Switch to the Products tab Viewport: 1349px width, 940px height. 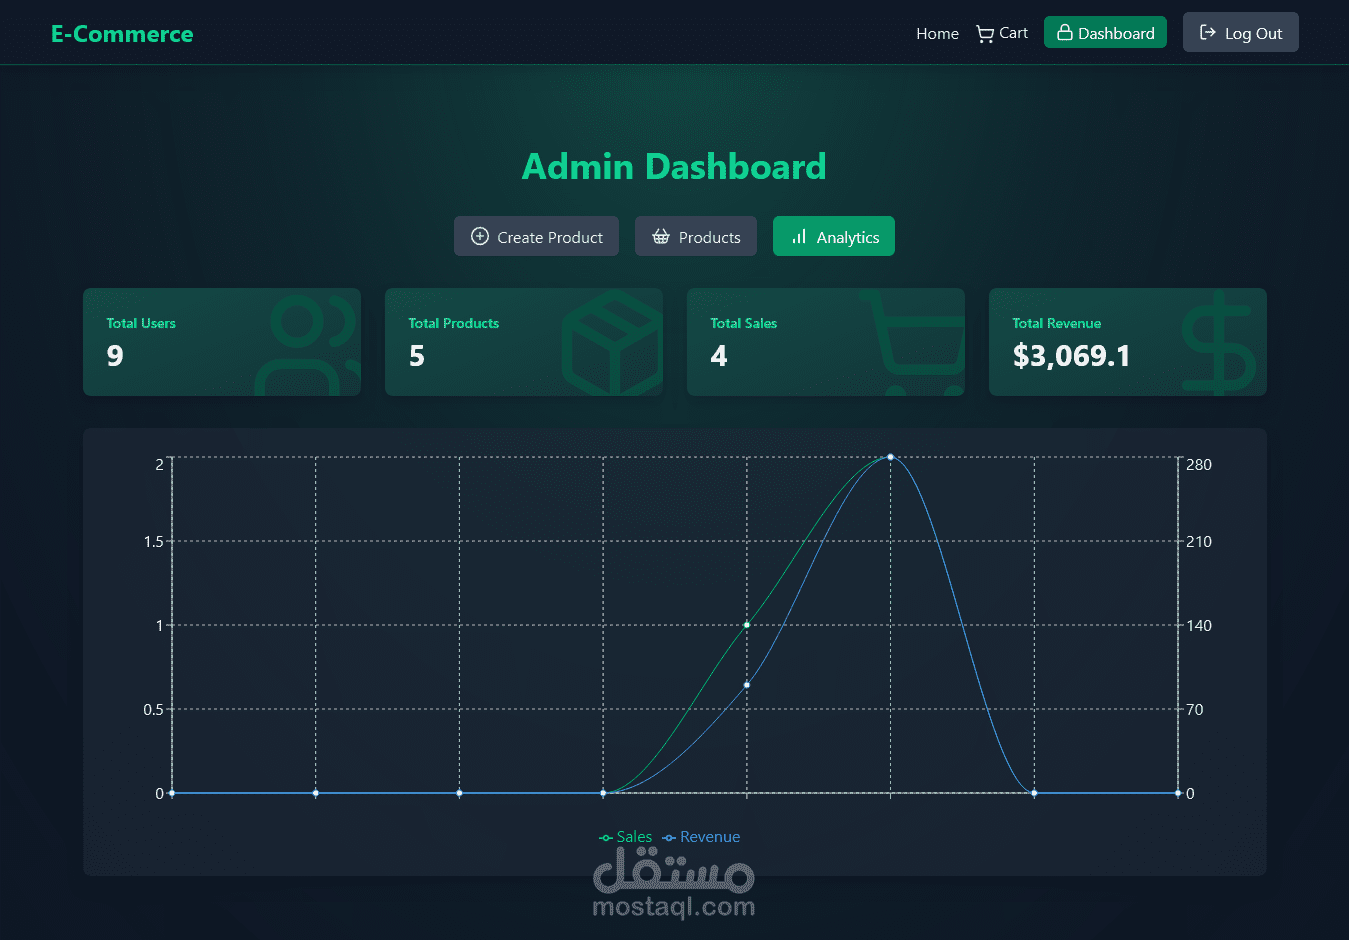(696, 236)
